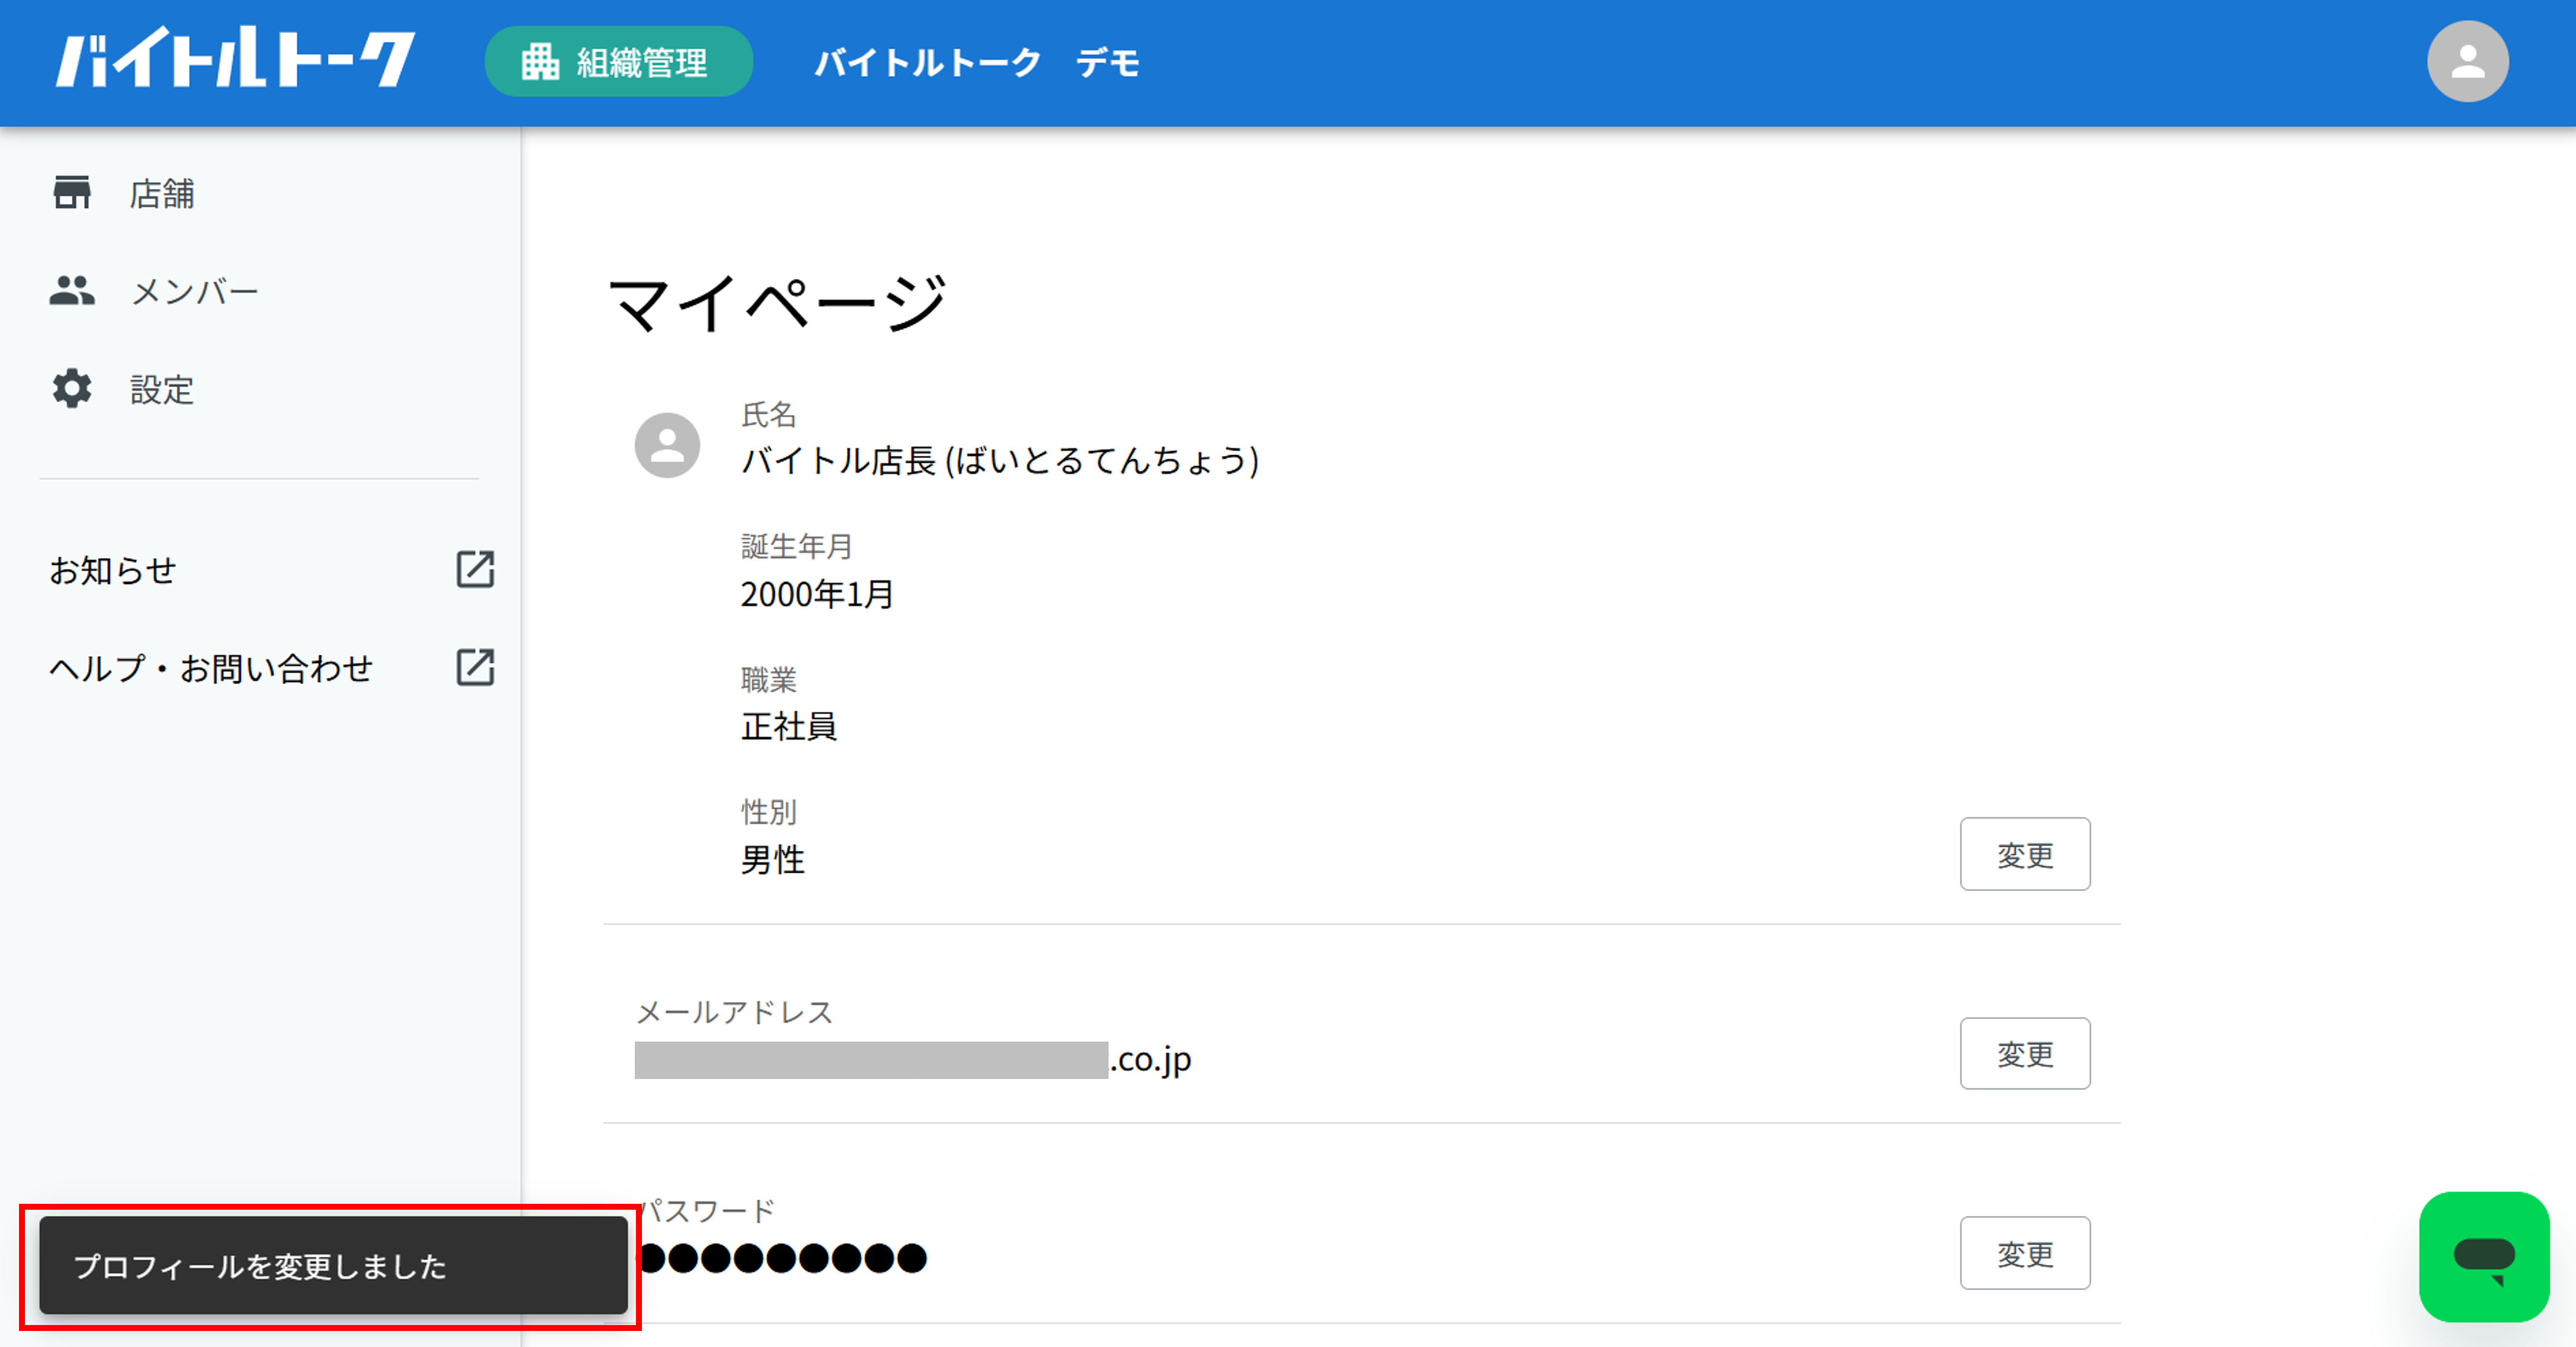Click external link icon beside ヘルプ・お問い合わせ
The image size is (2576, 1347).
point(475,668)
